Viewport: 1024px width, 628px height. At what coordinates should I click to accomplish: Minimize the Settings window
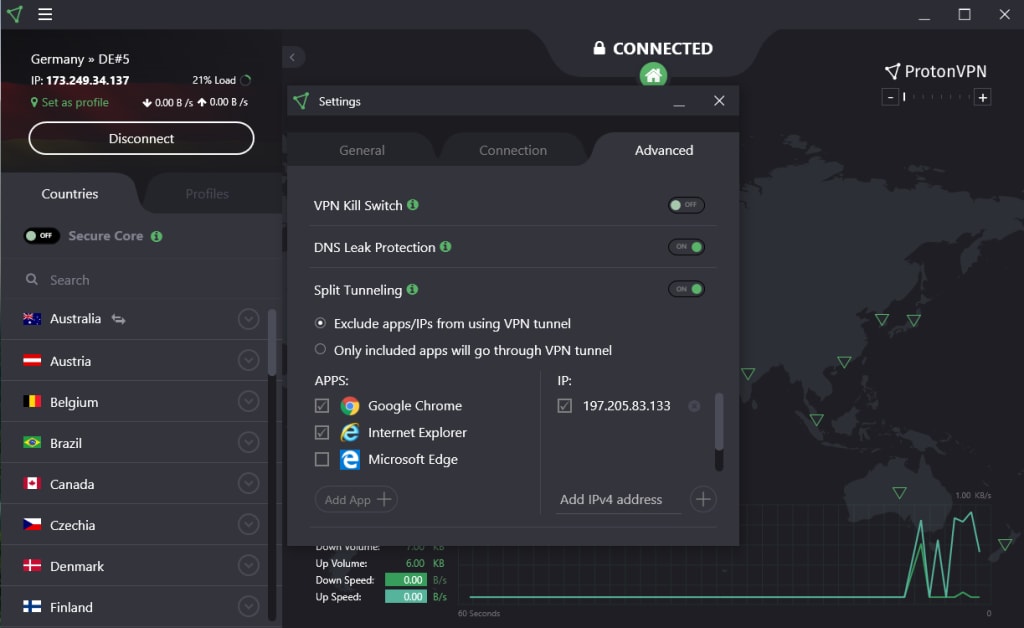pyautogui.click(x=679, y=102)
